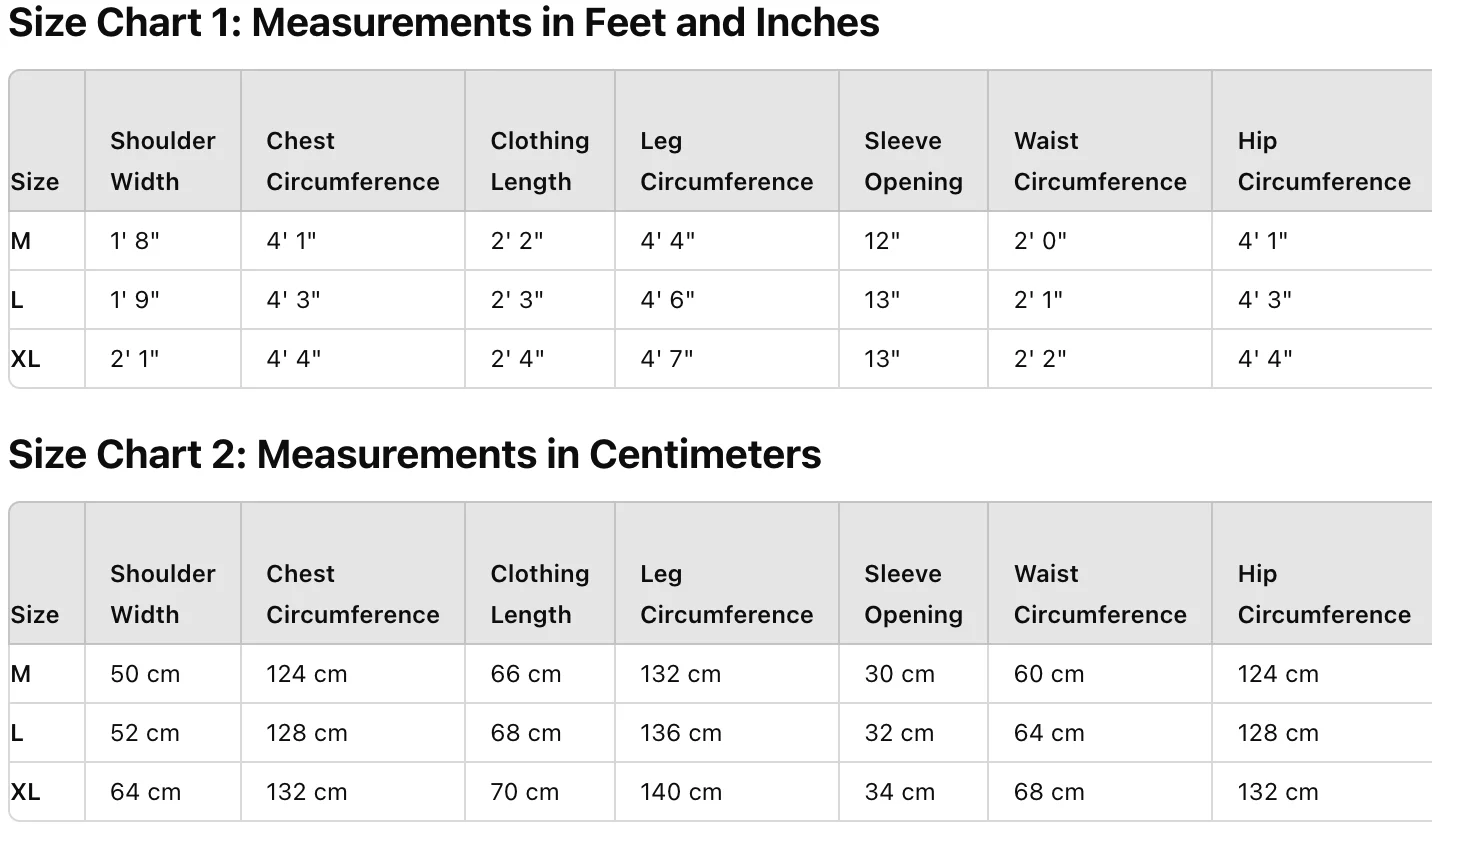Click the 60 cm waist circumference cell
This screenshot has width=1458, height=850.
(x=1048, y=674)
